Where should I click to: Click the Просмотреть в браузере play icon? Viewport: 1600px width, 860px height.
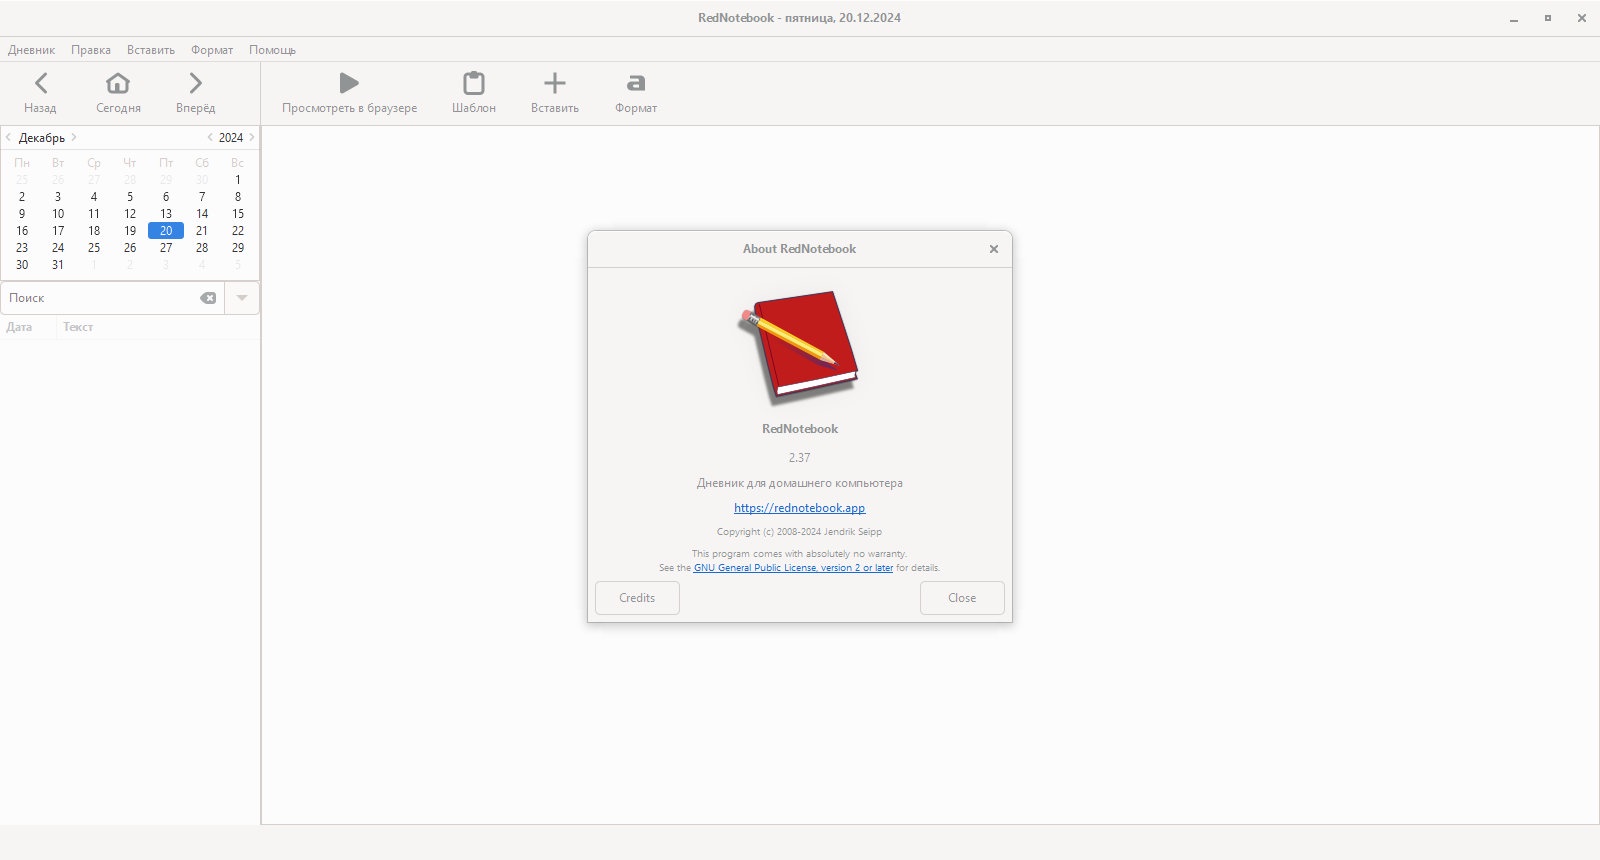point(349,83)
